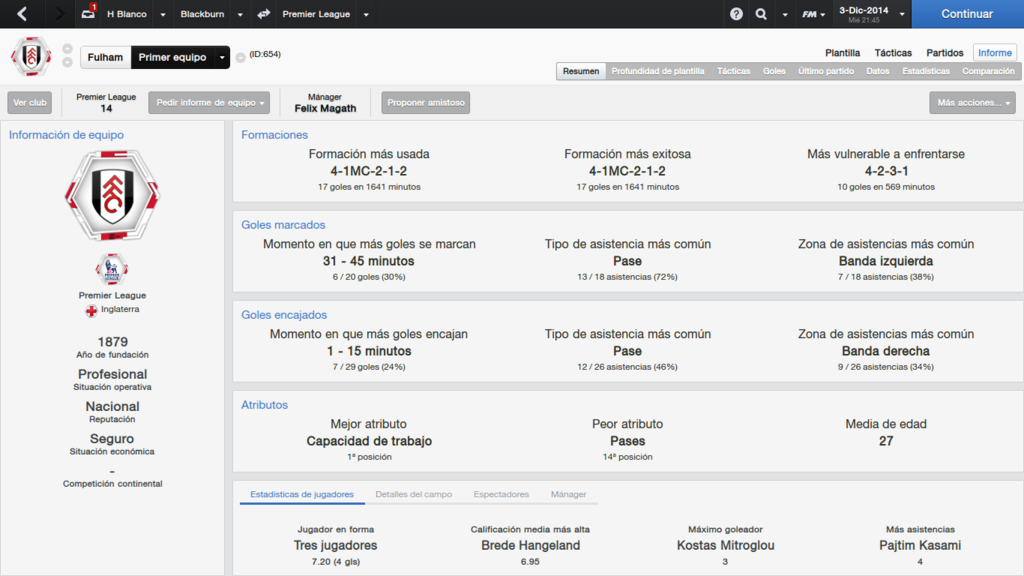Open the Informe menu
The height and width of the screenshot is (576, 1024).
pyautogui.click(x=995, y=53)
